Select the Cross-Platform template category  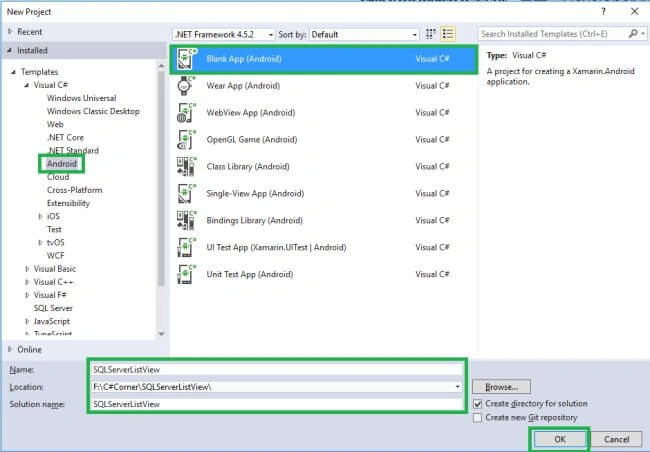point(75,190)
